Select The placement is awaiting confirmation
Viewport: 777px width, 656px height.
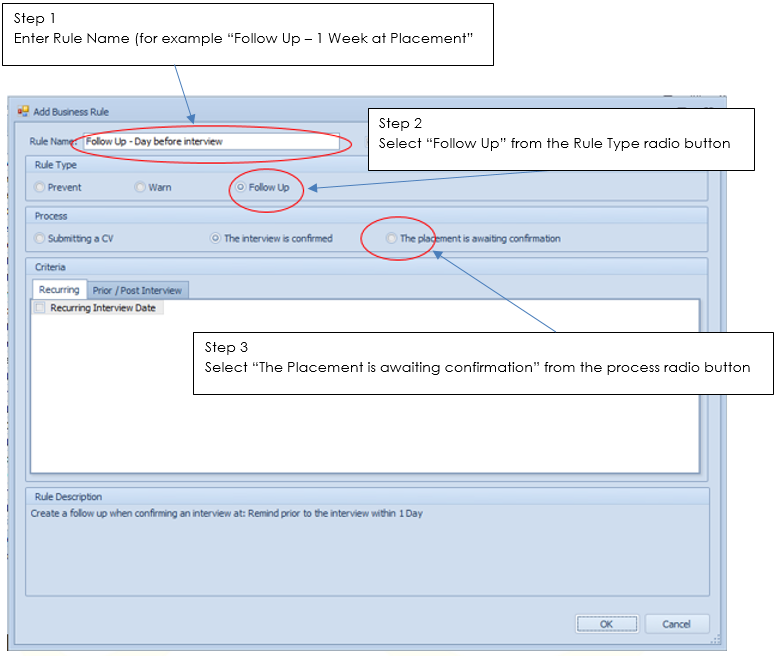pos(391,239)
